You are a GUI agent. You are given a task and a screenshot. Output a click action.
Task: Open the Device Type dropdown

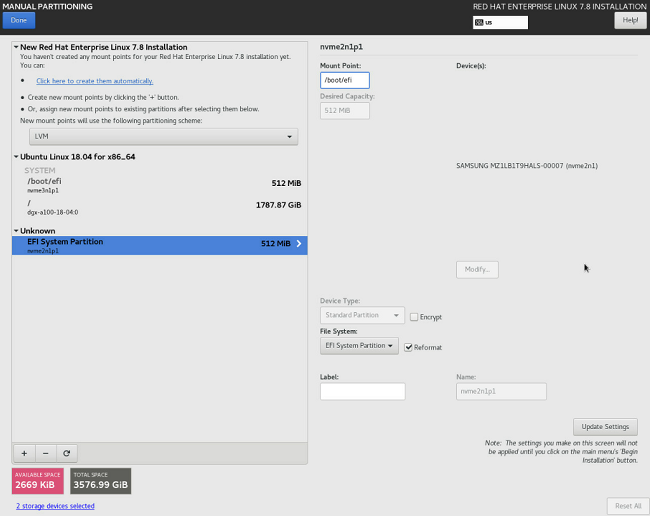(x=362, y=315)
